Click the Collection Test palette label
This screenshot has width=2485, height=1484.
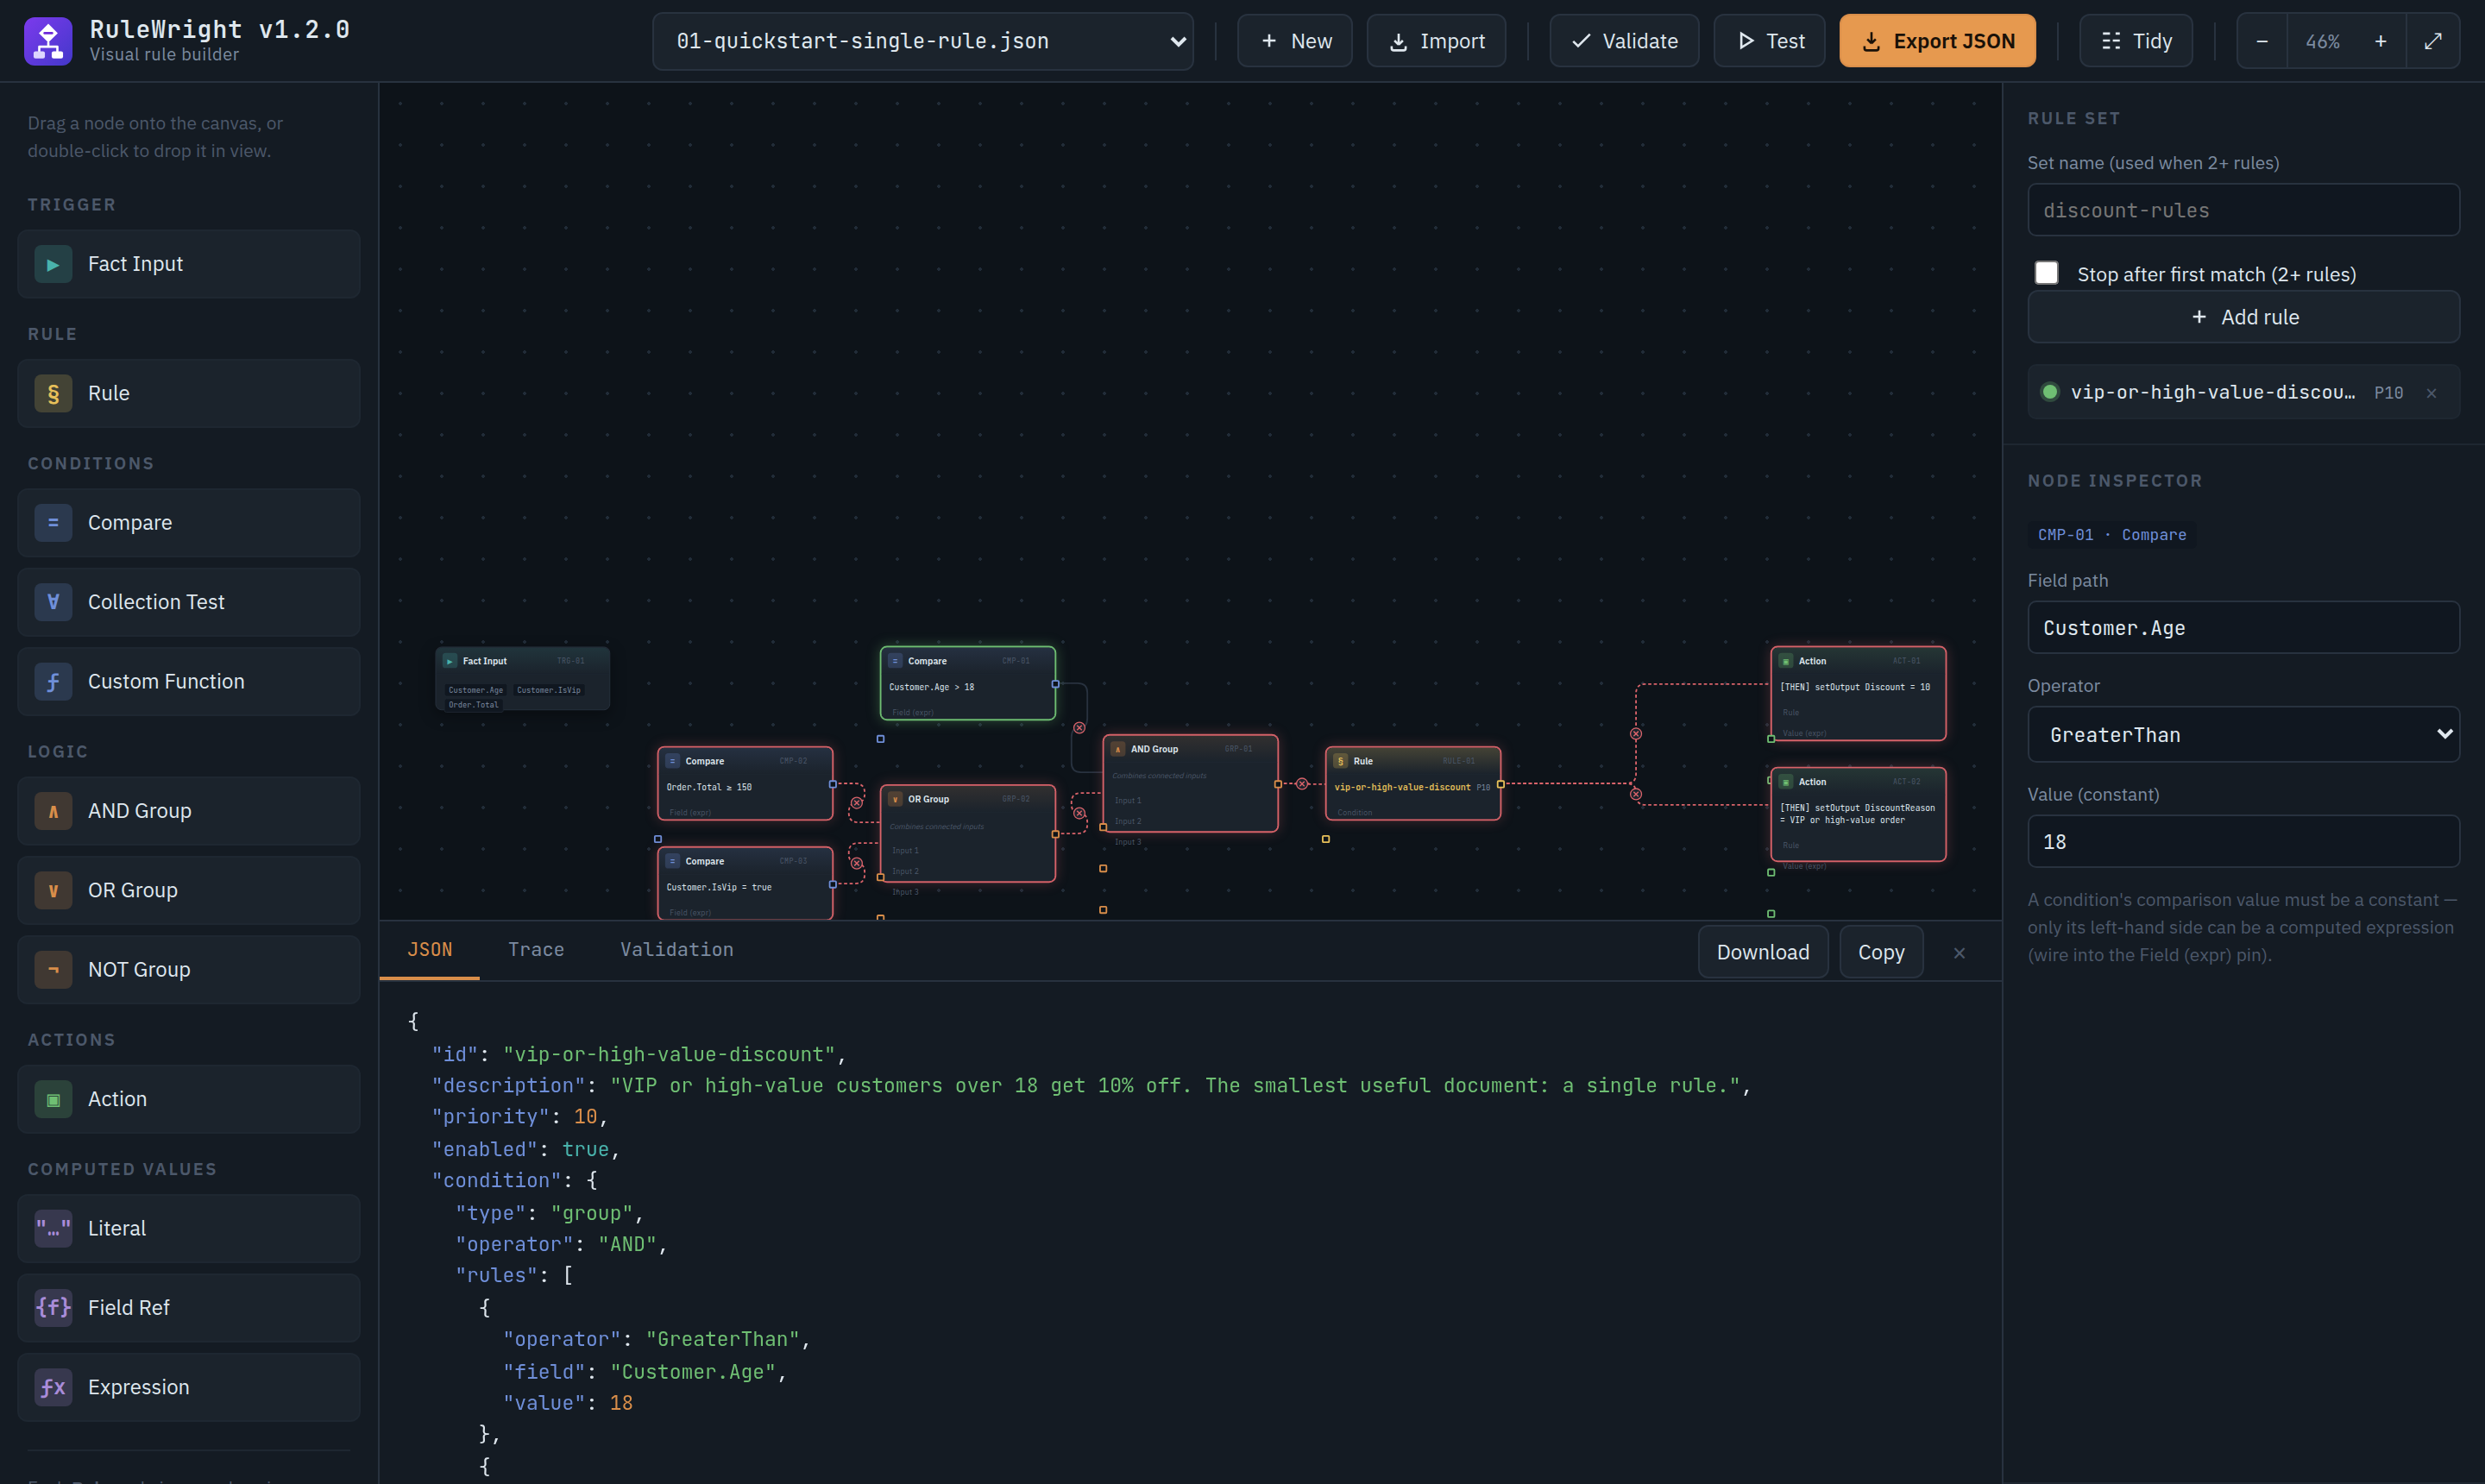(156, 602)
